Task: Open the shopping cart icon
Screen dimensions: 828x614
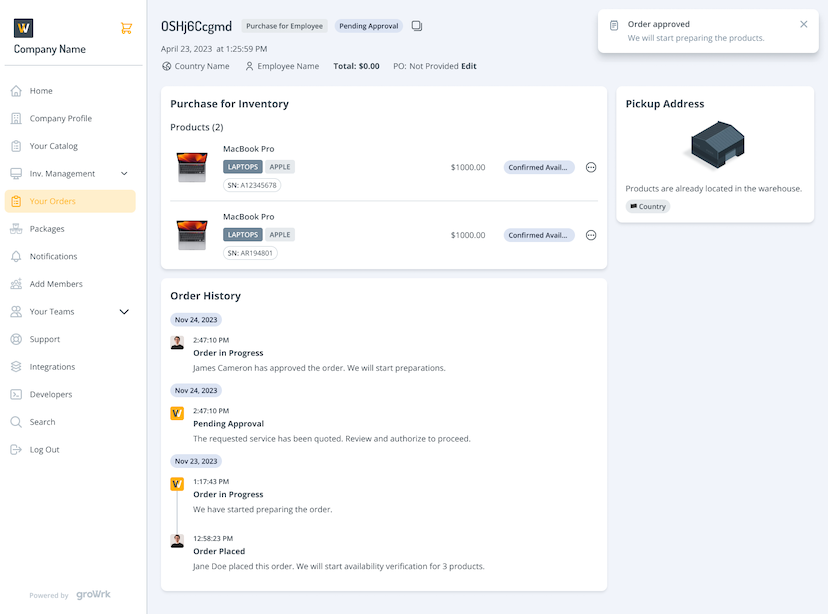Action: (x=126, y=28)
